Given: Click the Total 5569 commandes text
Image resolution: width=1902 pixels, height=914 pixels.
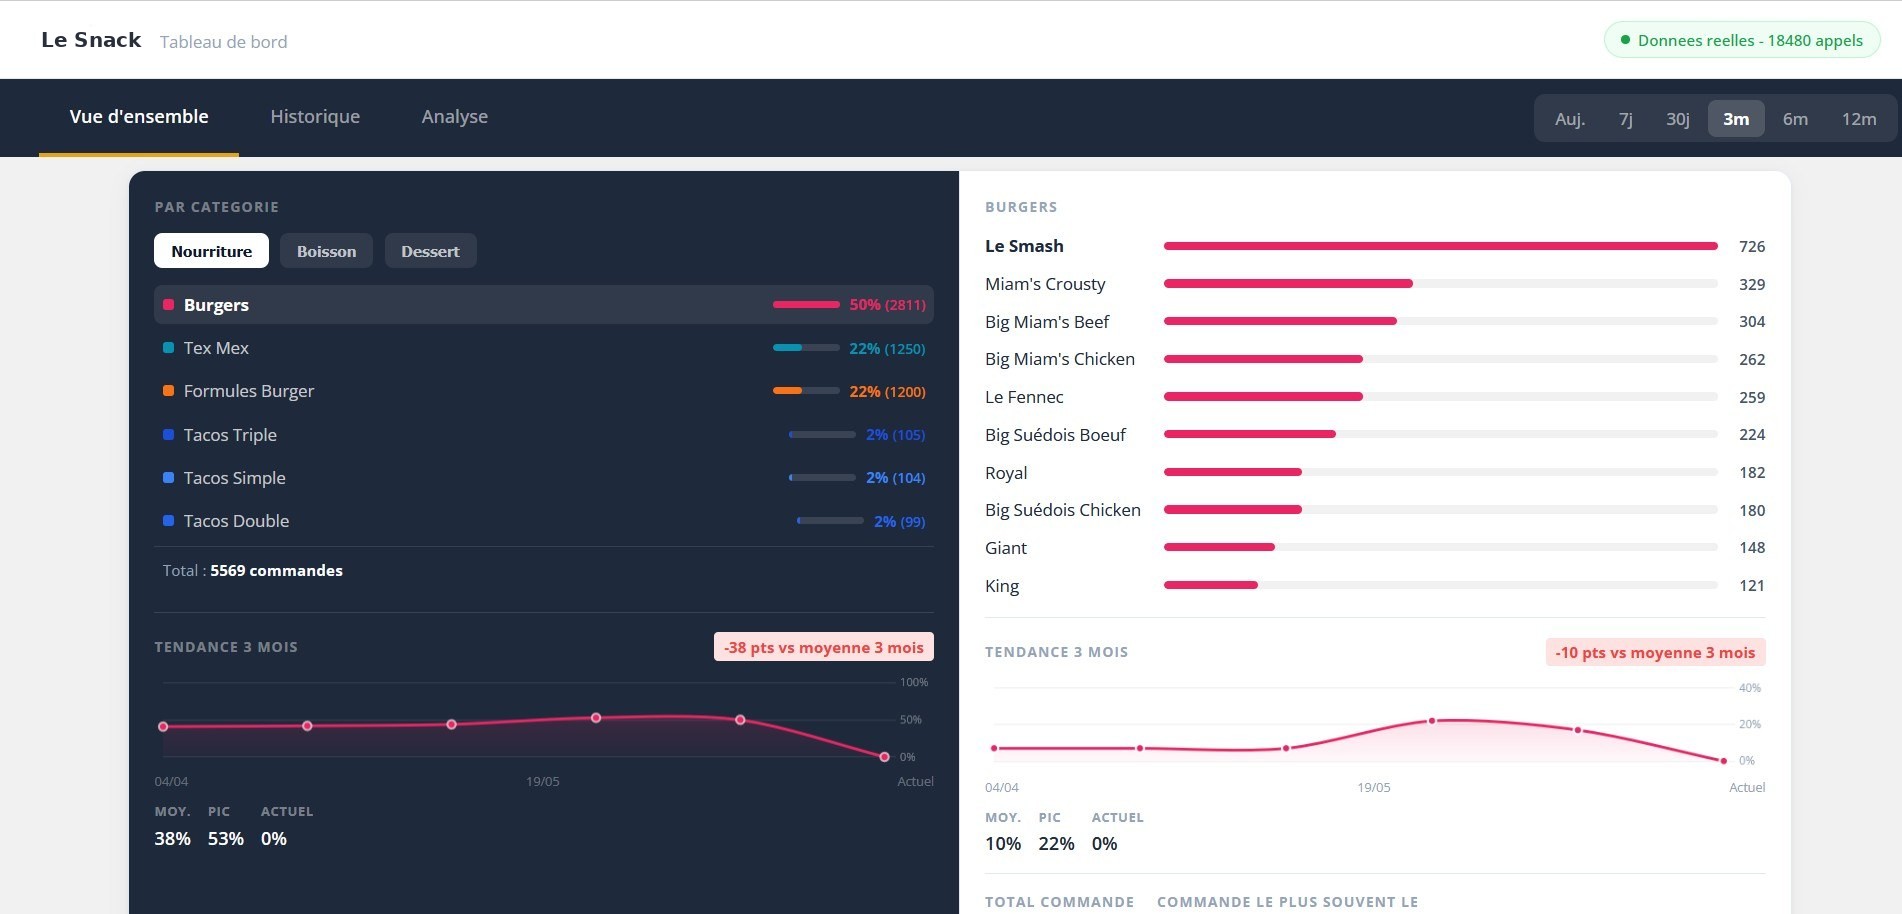Looking at the screenshot, I should [253, 571].
